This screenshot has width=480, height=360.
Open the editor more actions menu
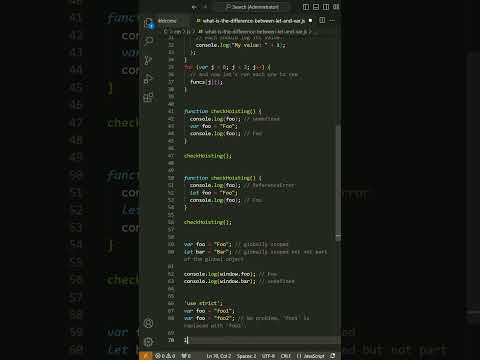(x=332, y=20)
